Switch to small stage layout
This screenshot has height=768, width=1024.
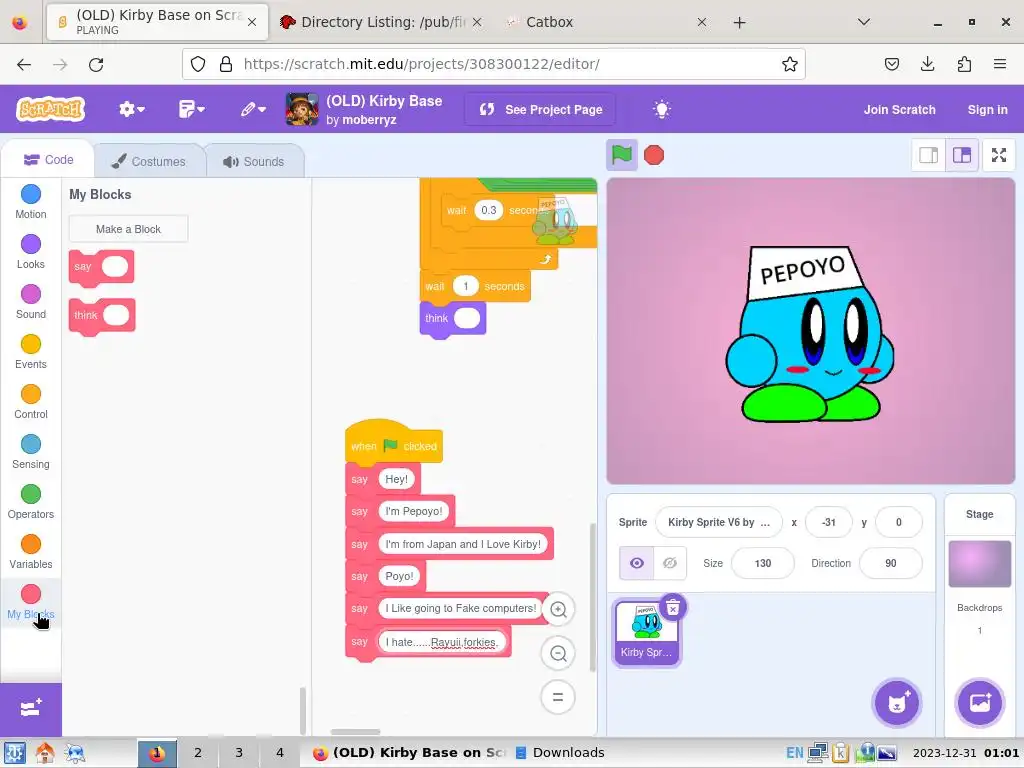tap(928, 155)
